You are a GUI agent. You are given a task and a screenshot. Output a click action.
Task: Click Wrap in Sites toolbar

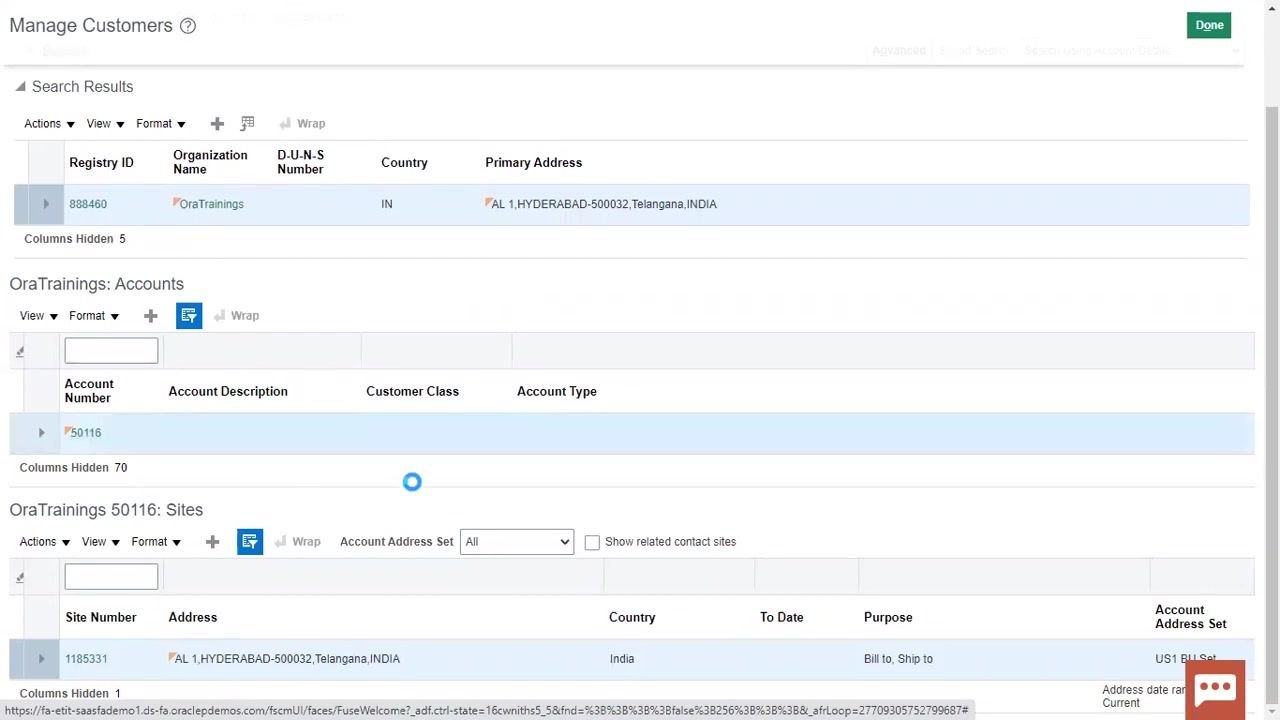click(297, 542)
